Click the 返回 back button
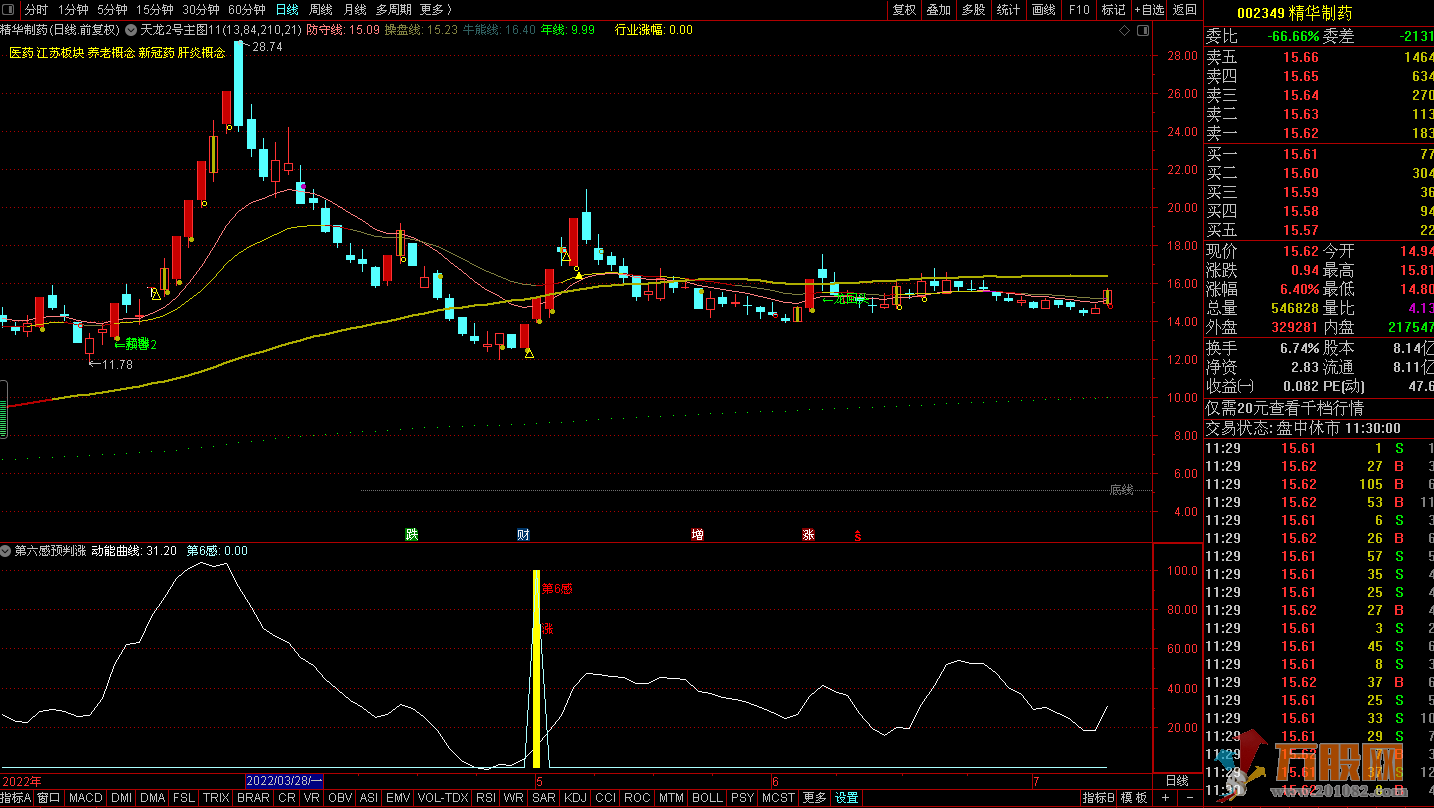 (x=1184, y=9)
